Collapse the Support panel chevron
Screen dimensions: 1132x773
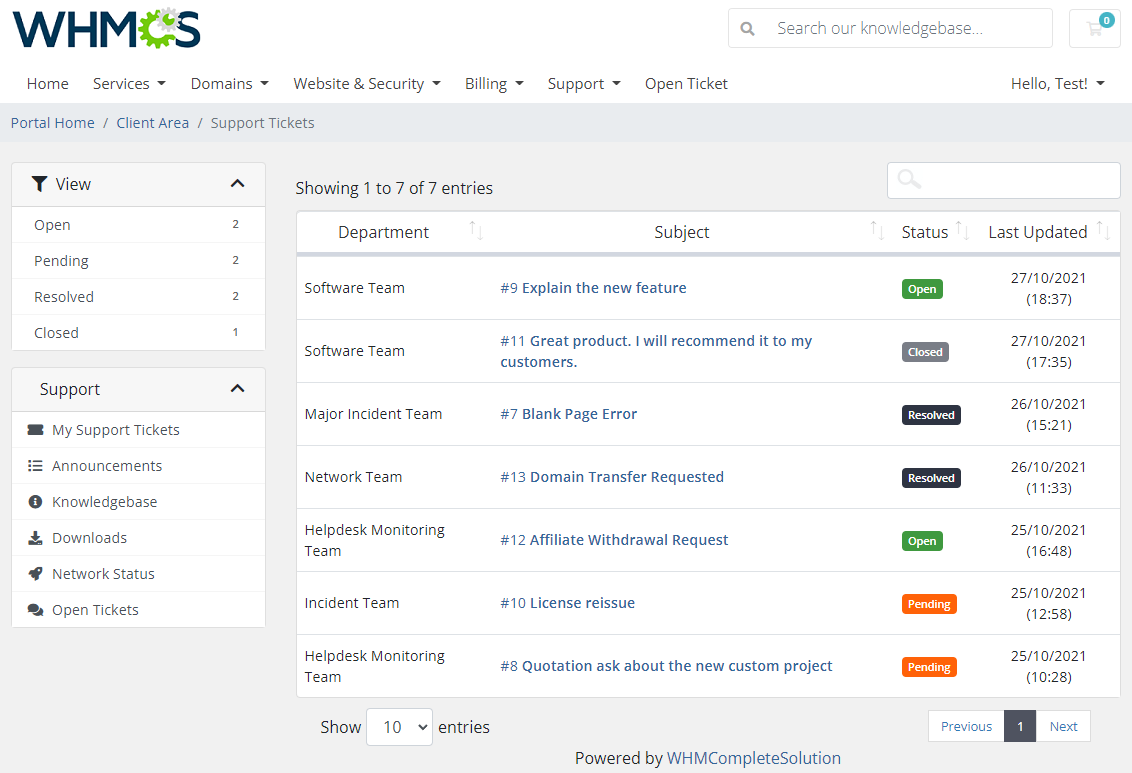pos(238,389)
